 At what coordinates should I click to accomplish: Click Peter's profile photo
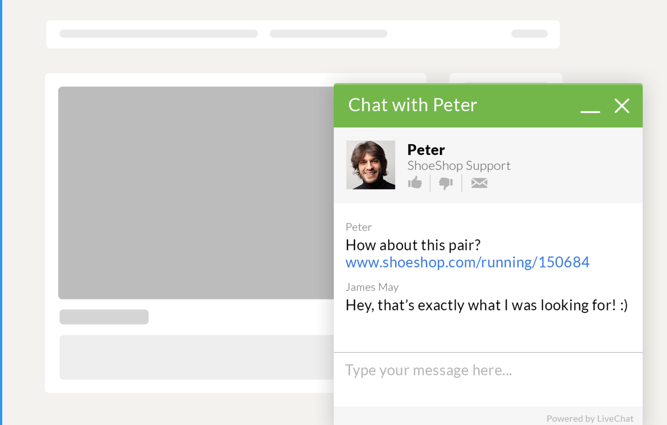pyautogui.click(x=371, y=165)
